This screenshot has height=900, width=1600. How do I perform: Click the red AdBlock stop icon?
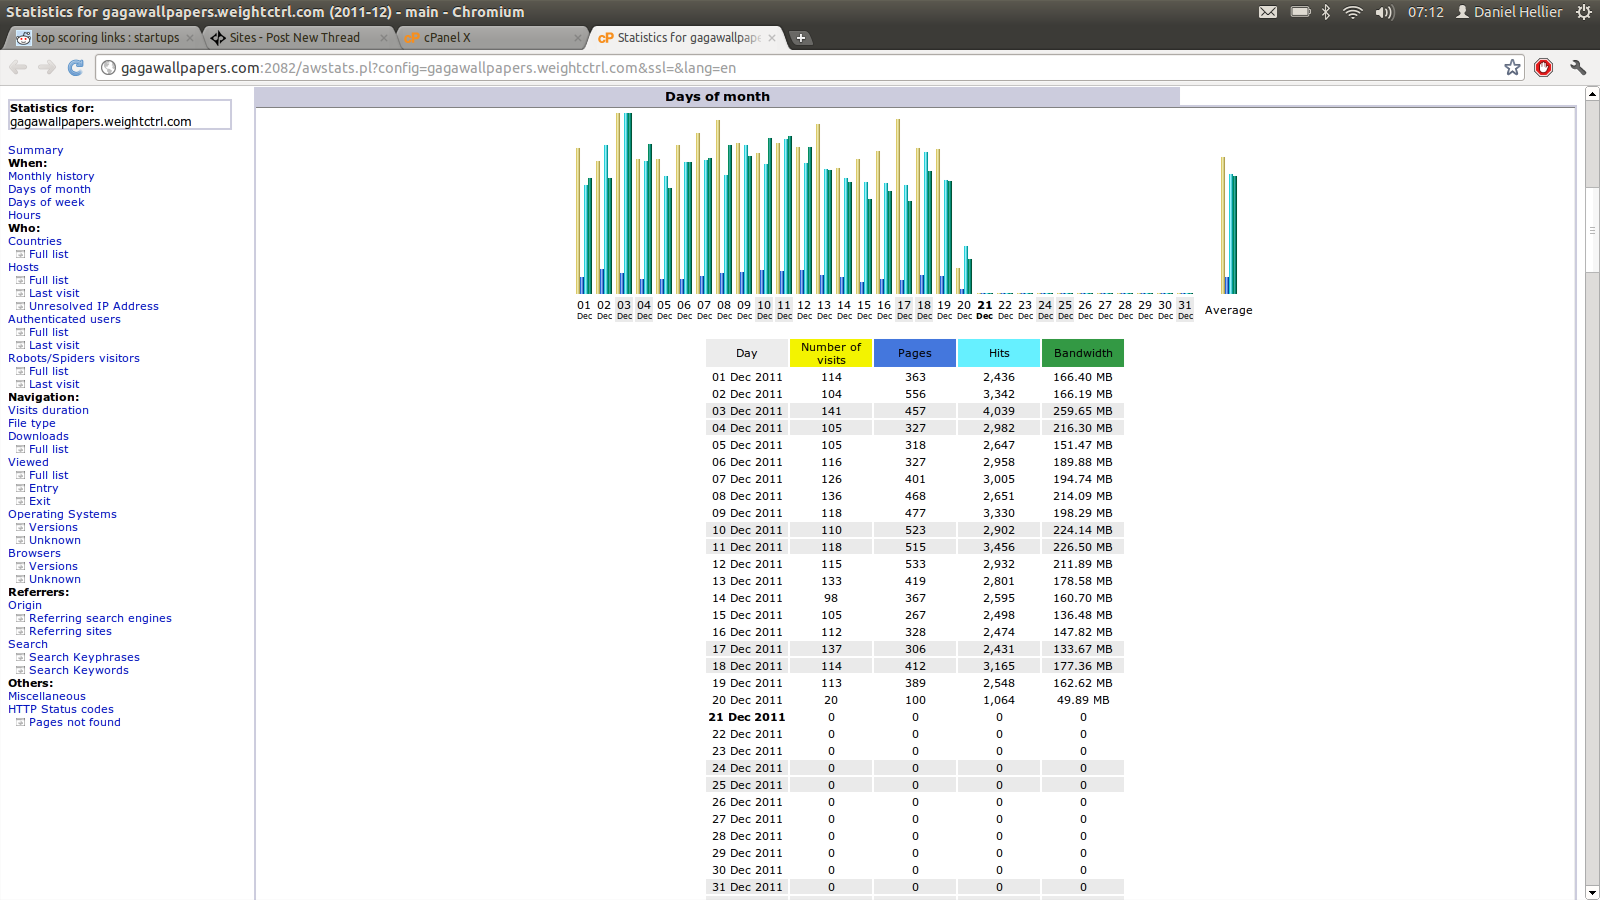click(x=1544, y=67)
